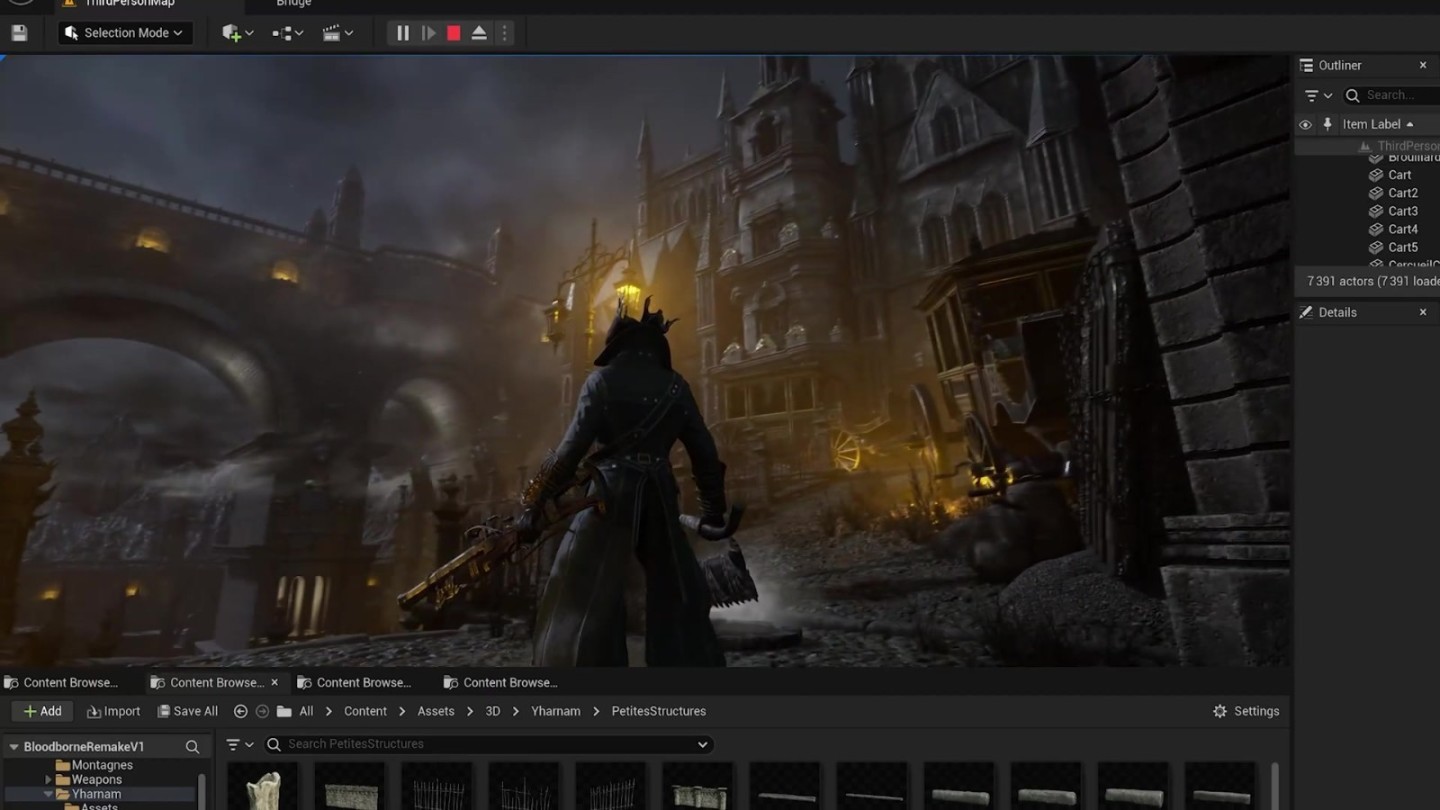Click the Add button in Content Browser
The height and width of the screenshot is (810, 1440).
coord(43,711)
